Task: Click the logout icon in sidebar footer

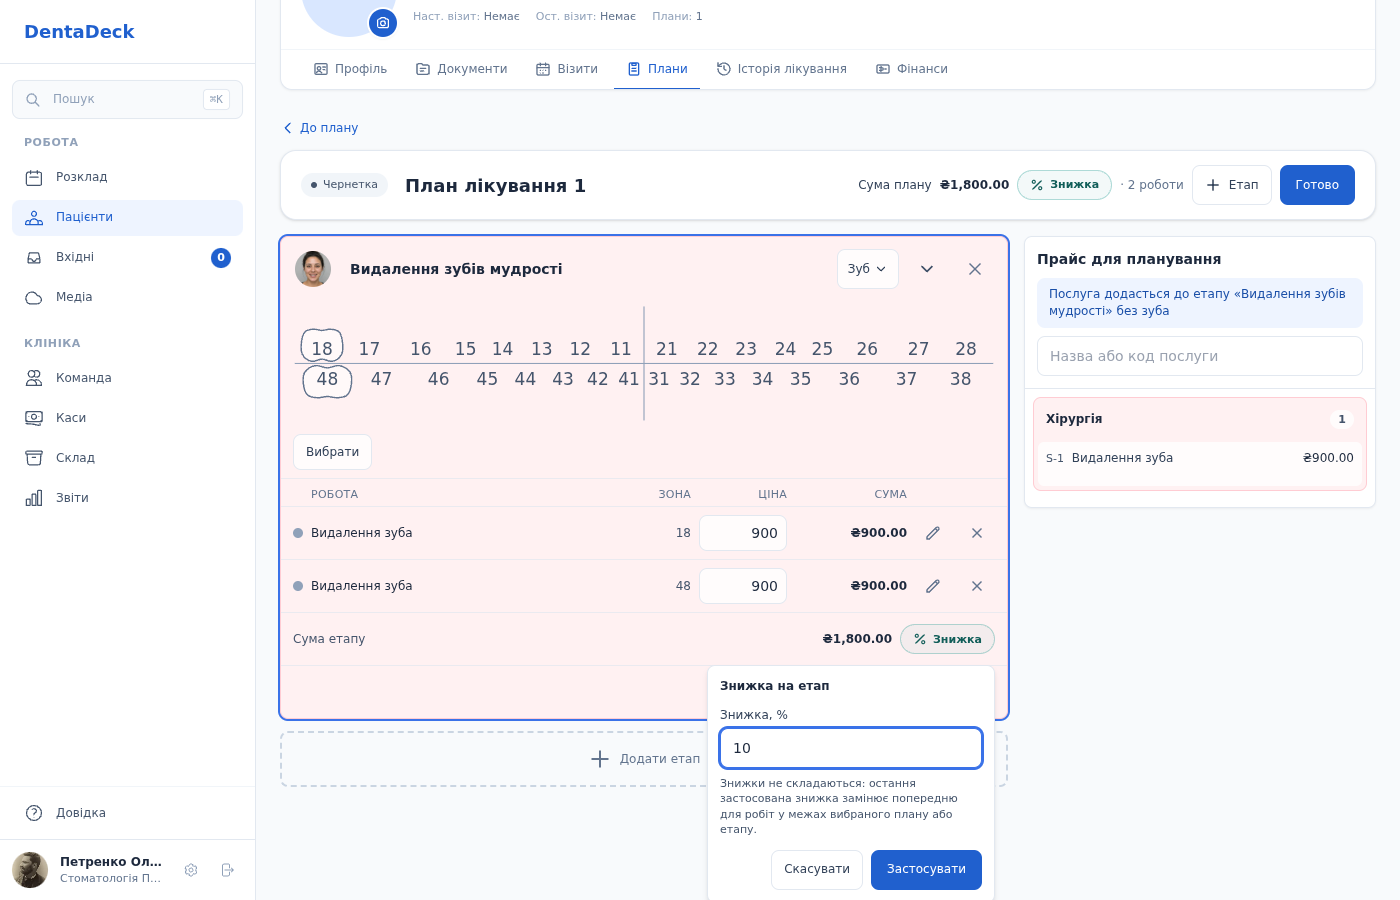Action: 227,870
